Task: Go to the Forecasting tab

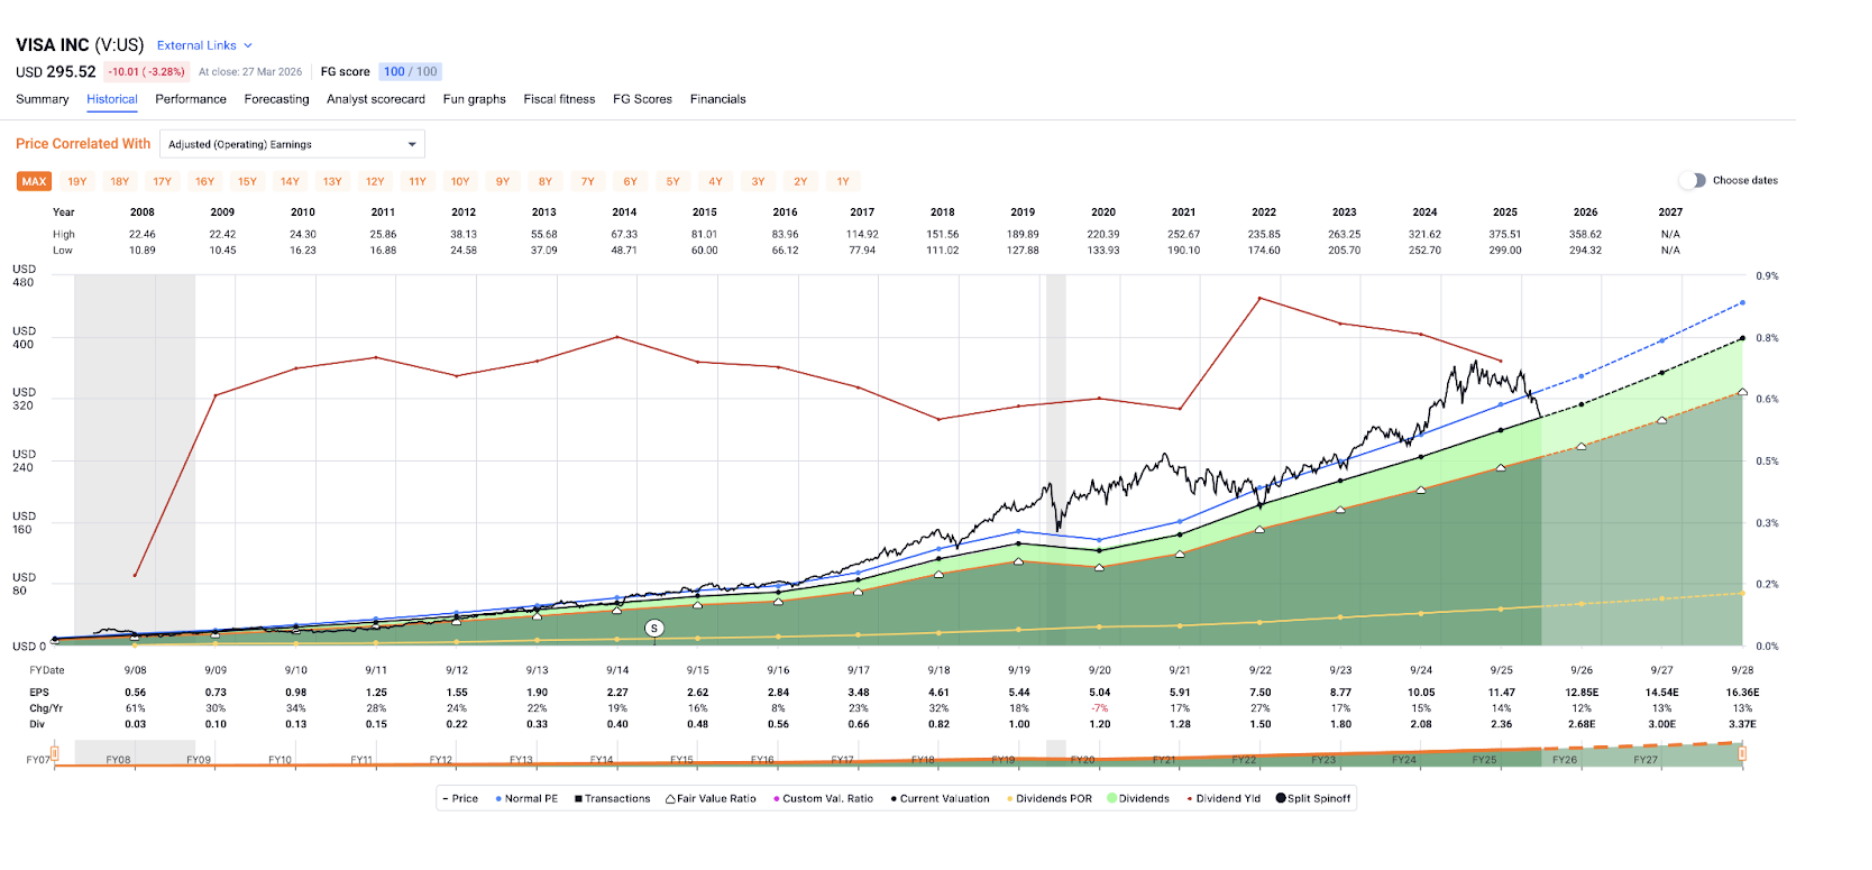Action: tap(277, 99)
